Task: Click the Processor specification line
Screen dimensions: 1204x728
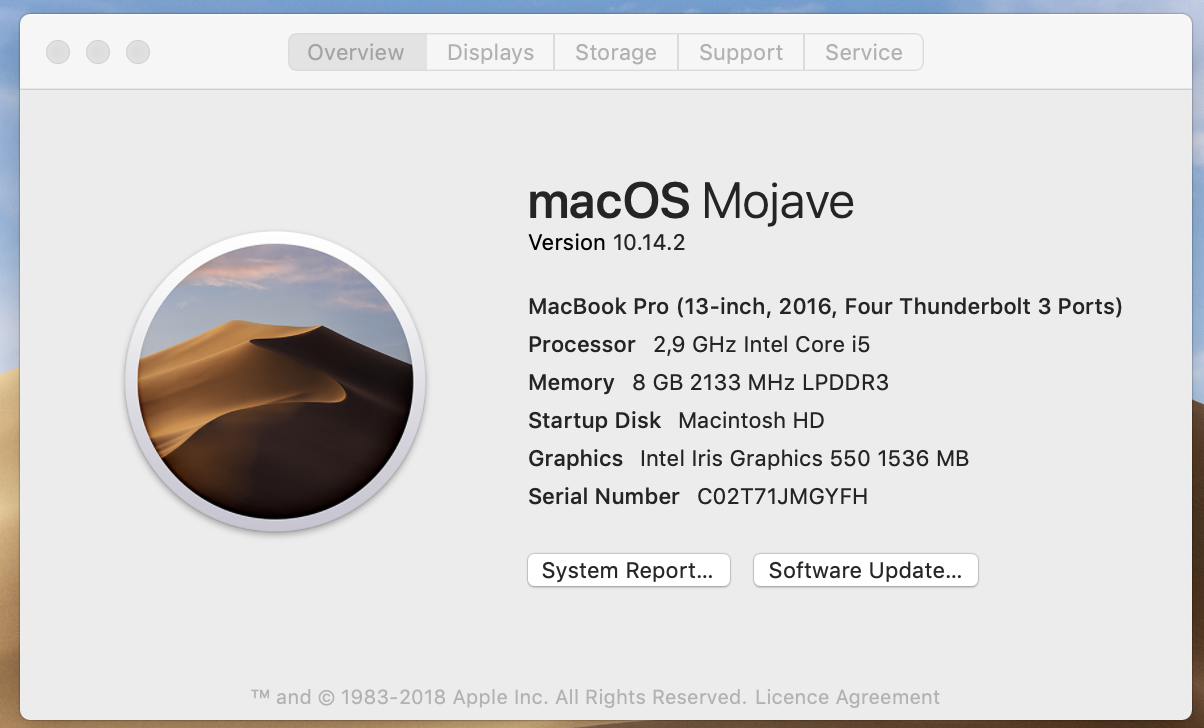Action: pyautogui.click(x=698, y=344)
